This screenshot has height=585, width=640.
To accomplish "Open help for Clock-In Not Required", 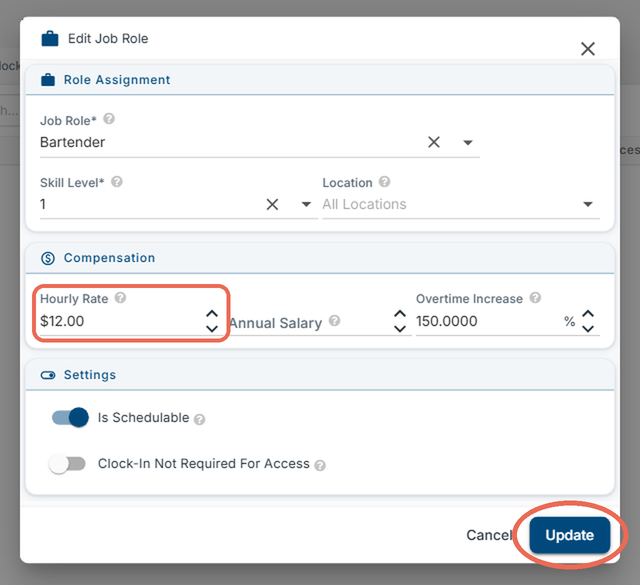I will (320, 465).
